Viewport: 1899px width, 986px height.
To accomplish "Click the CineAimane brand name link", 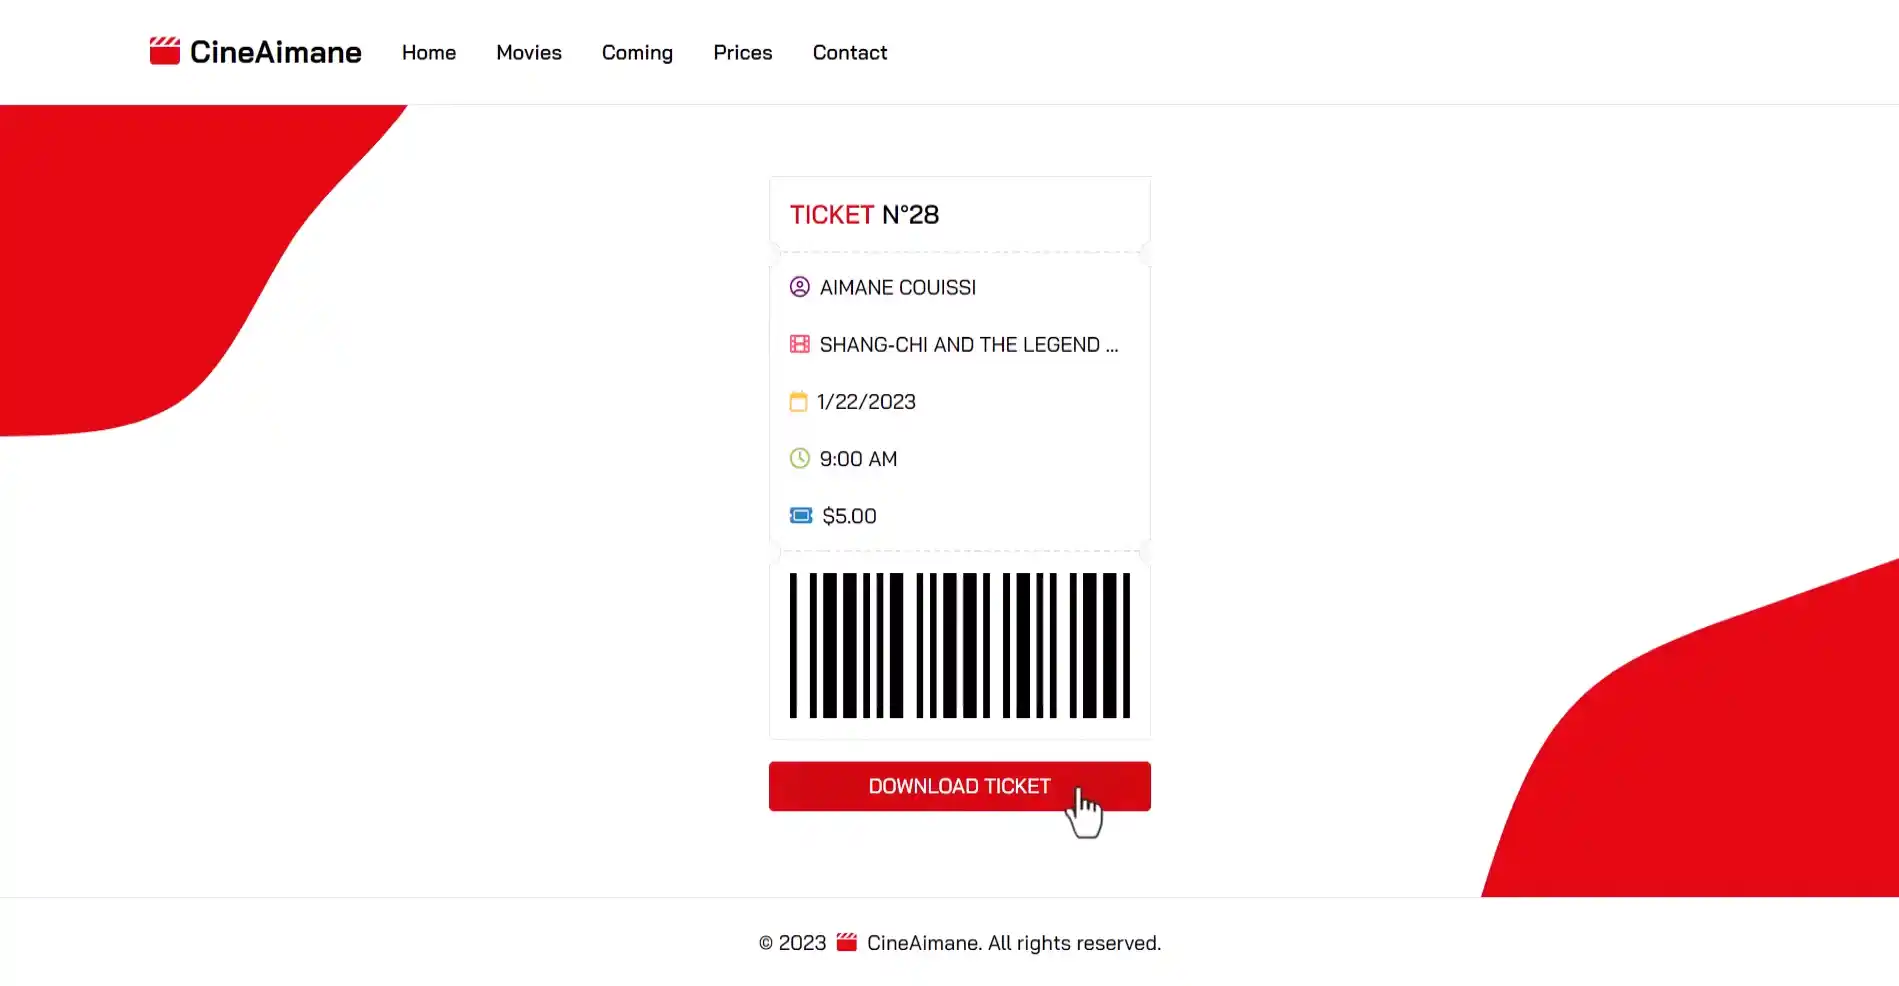I will click(x=276, y=52).
